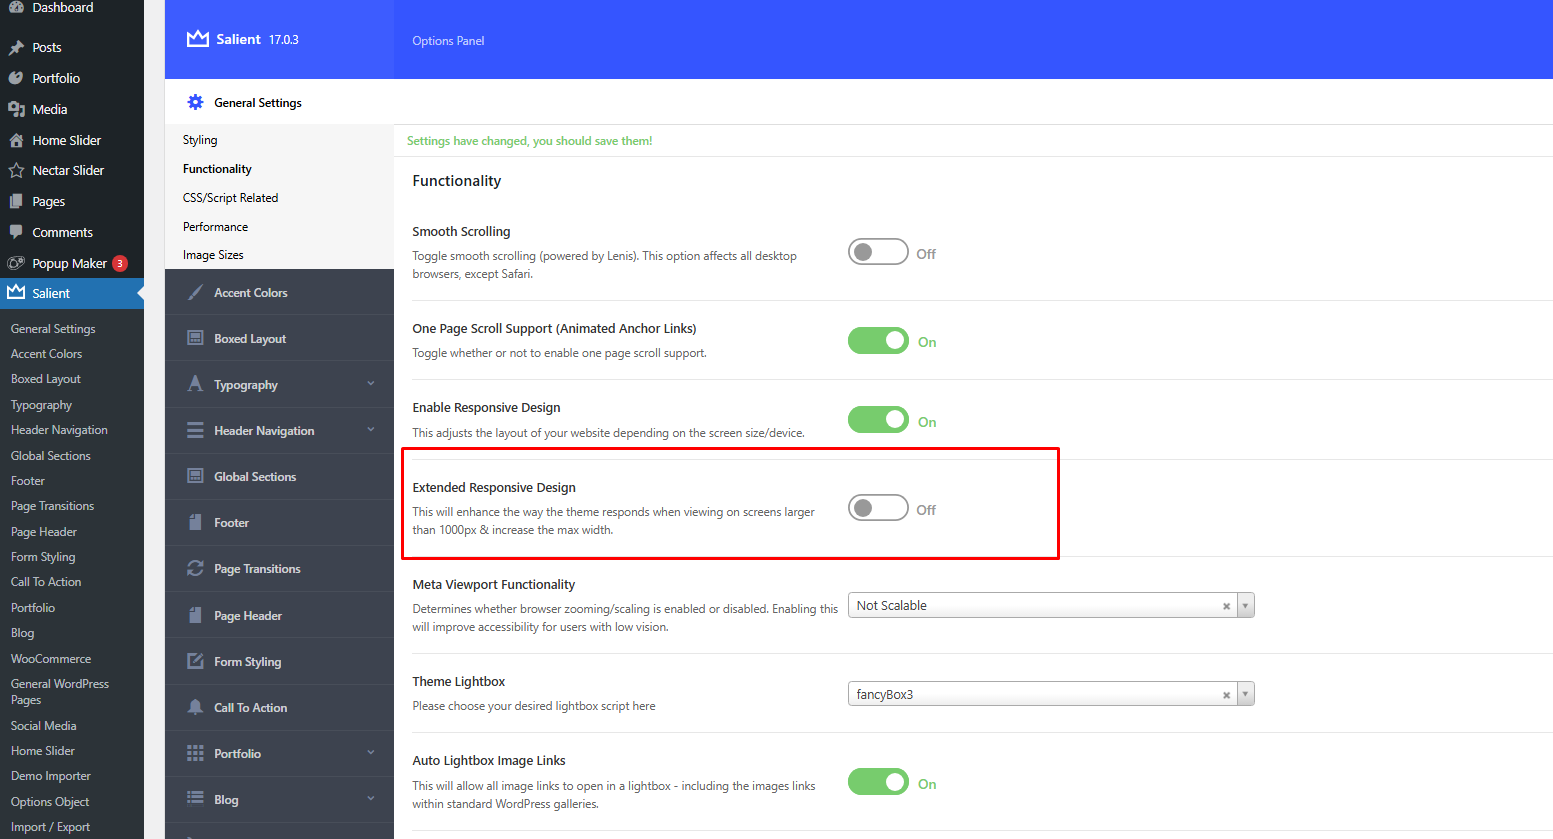This screenshot has height=839, width=1553.
Task: Expand the Typography section chevron
Action: (x=371, y=385)
